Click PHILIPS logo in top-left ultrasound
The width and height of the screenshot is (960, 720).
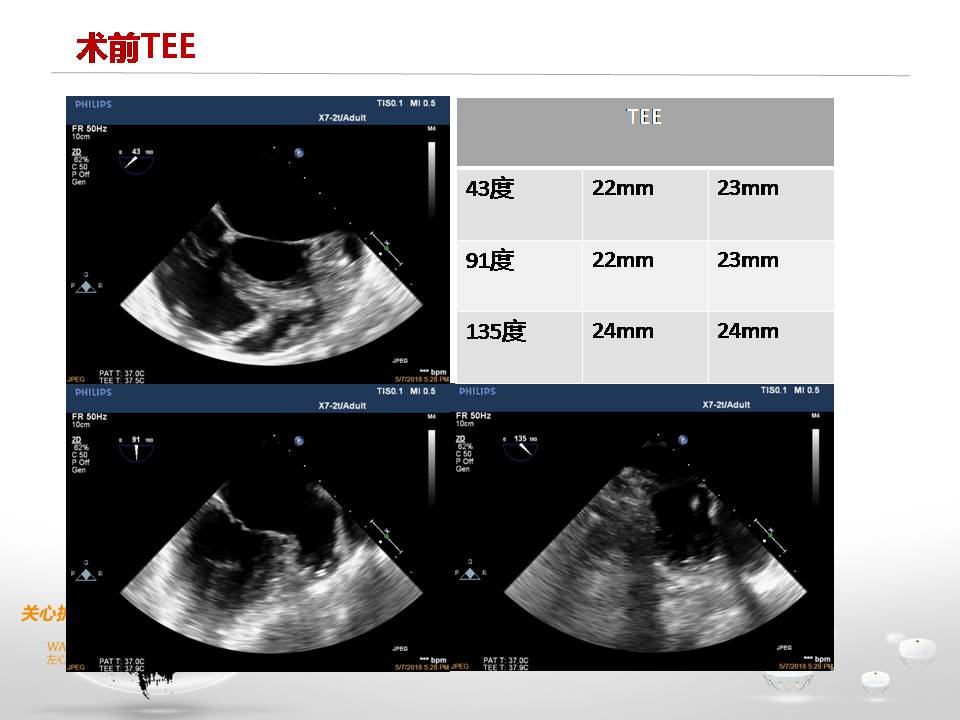coord(93,104)
